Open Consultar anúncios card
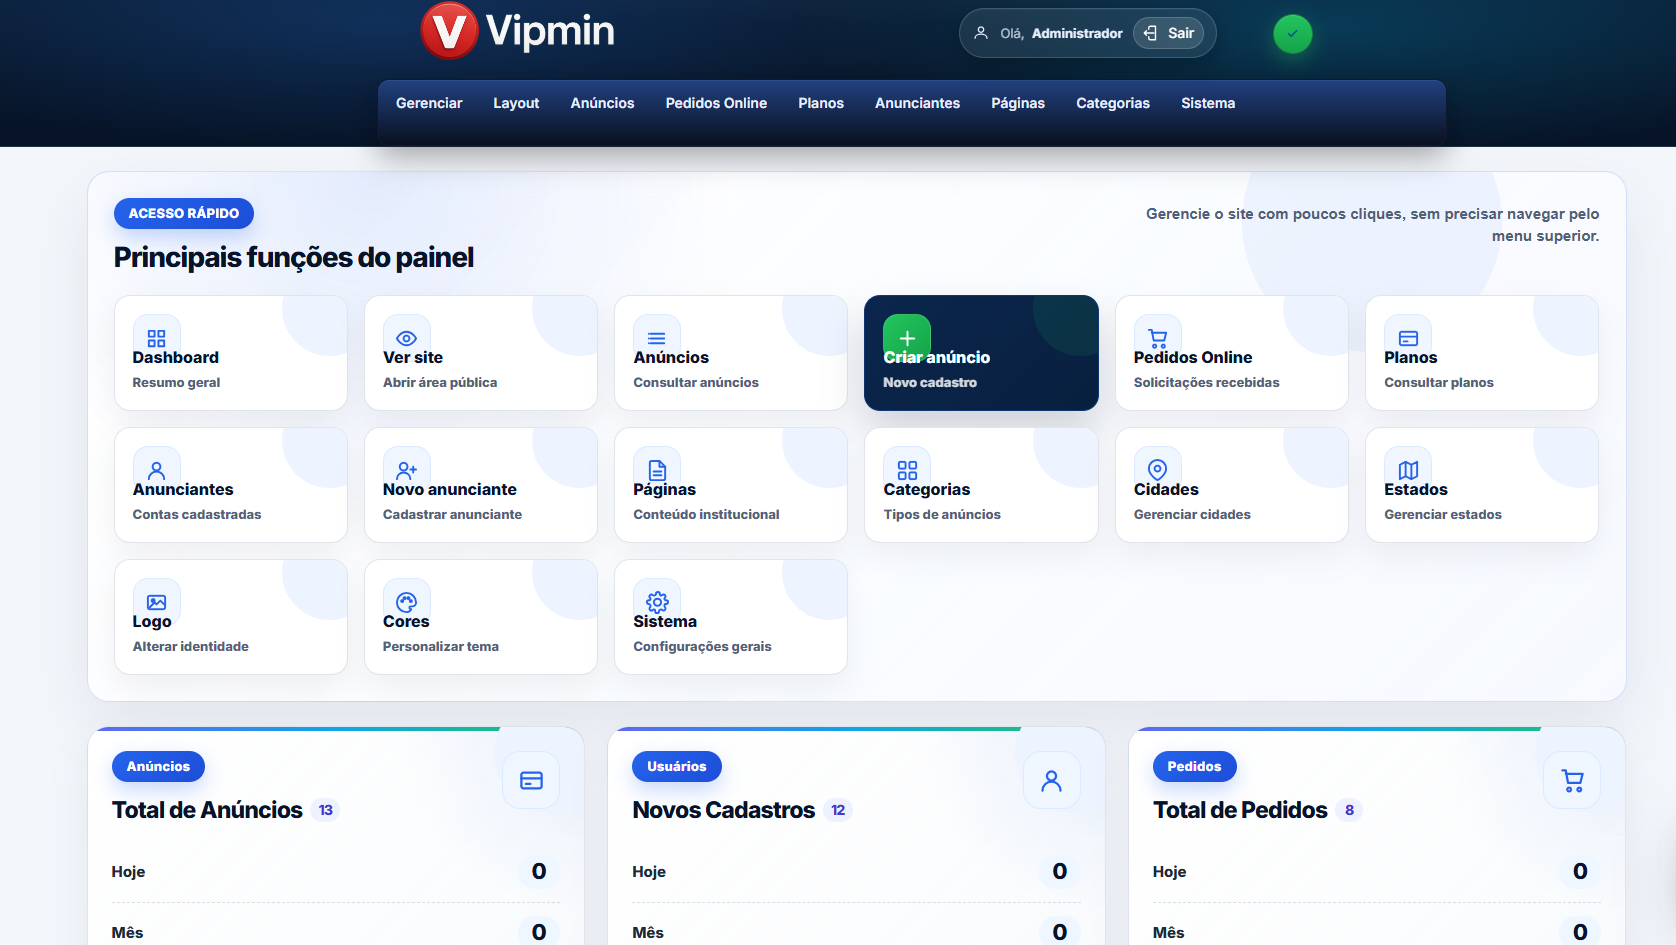This screenshot has width=1676, height=945. pos(731,353)
